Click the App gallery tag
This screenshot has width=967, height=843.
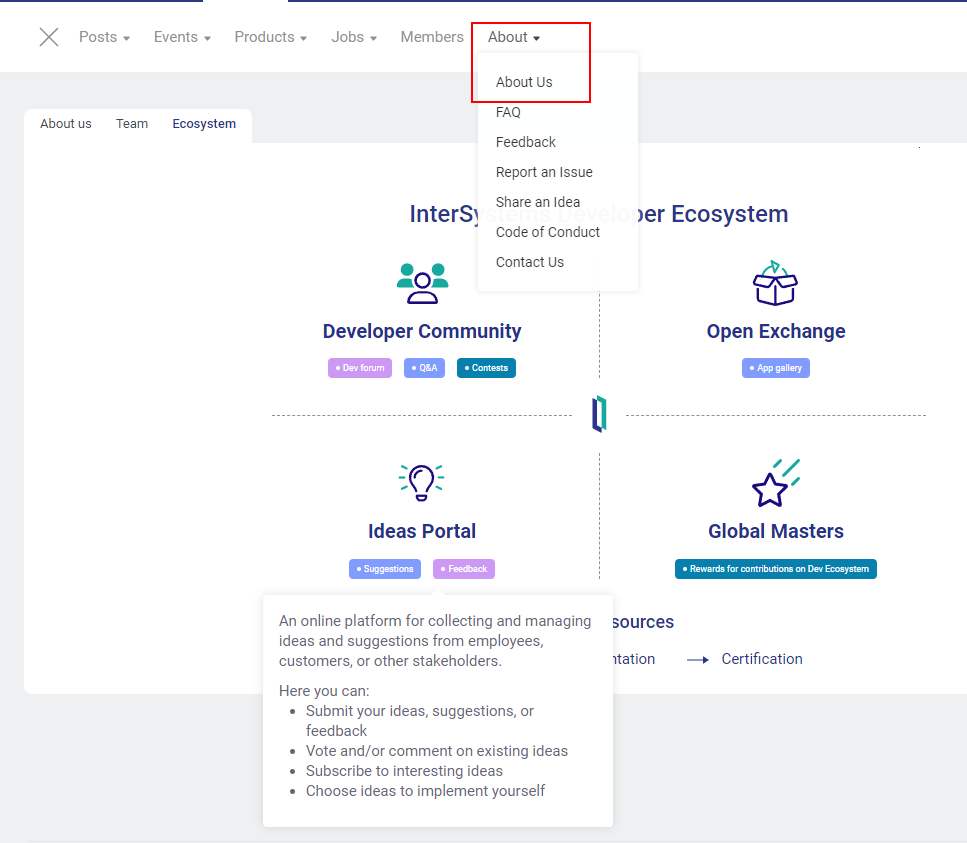pyautogui.click(x=776, y=368)
